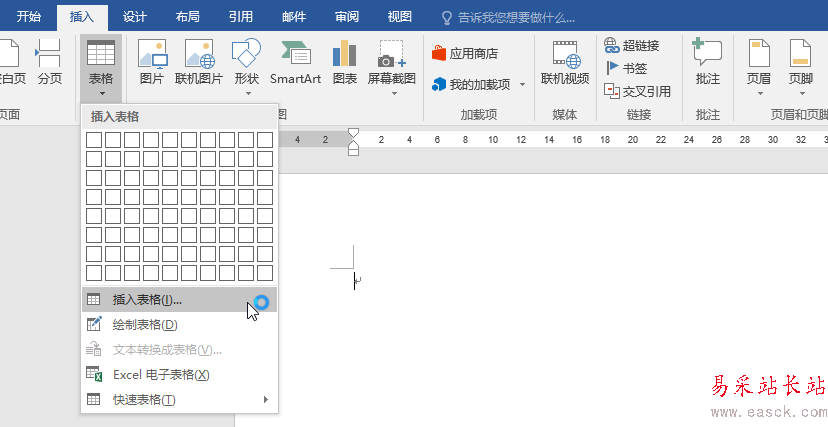828x427 pixels.
Task: Select 绘制表格(D) draw table
Action: pos(180,325)
